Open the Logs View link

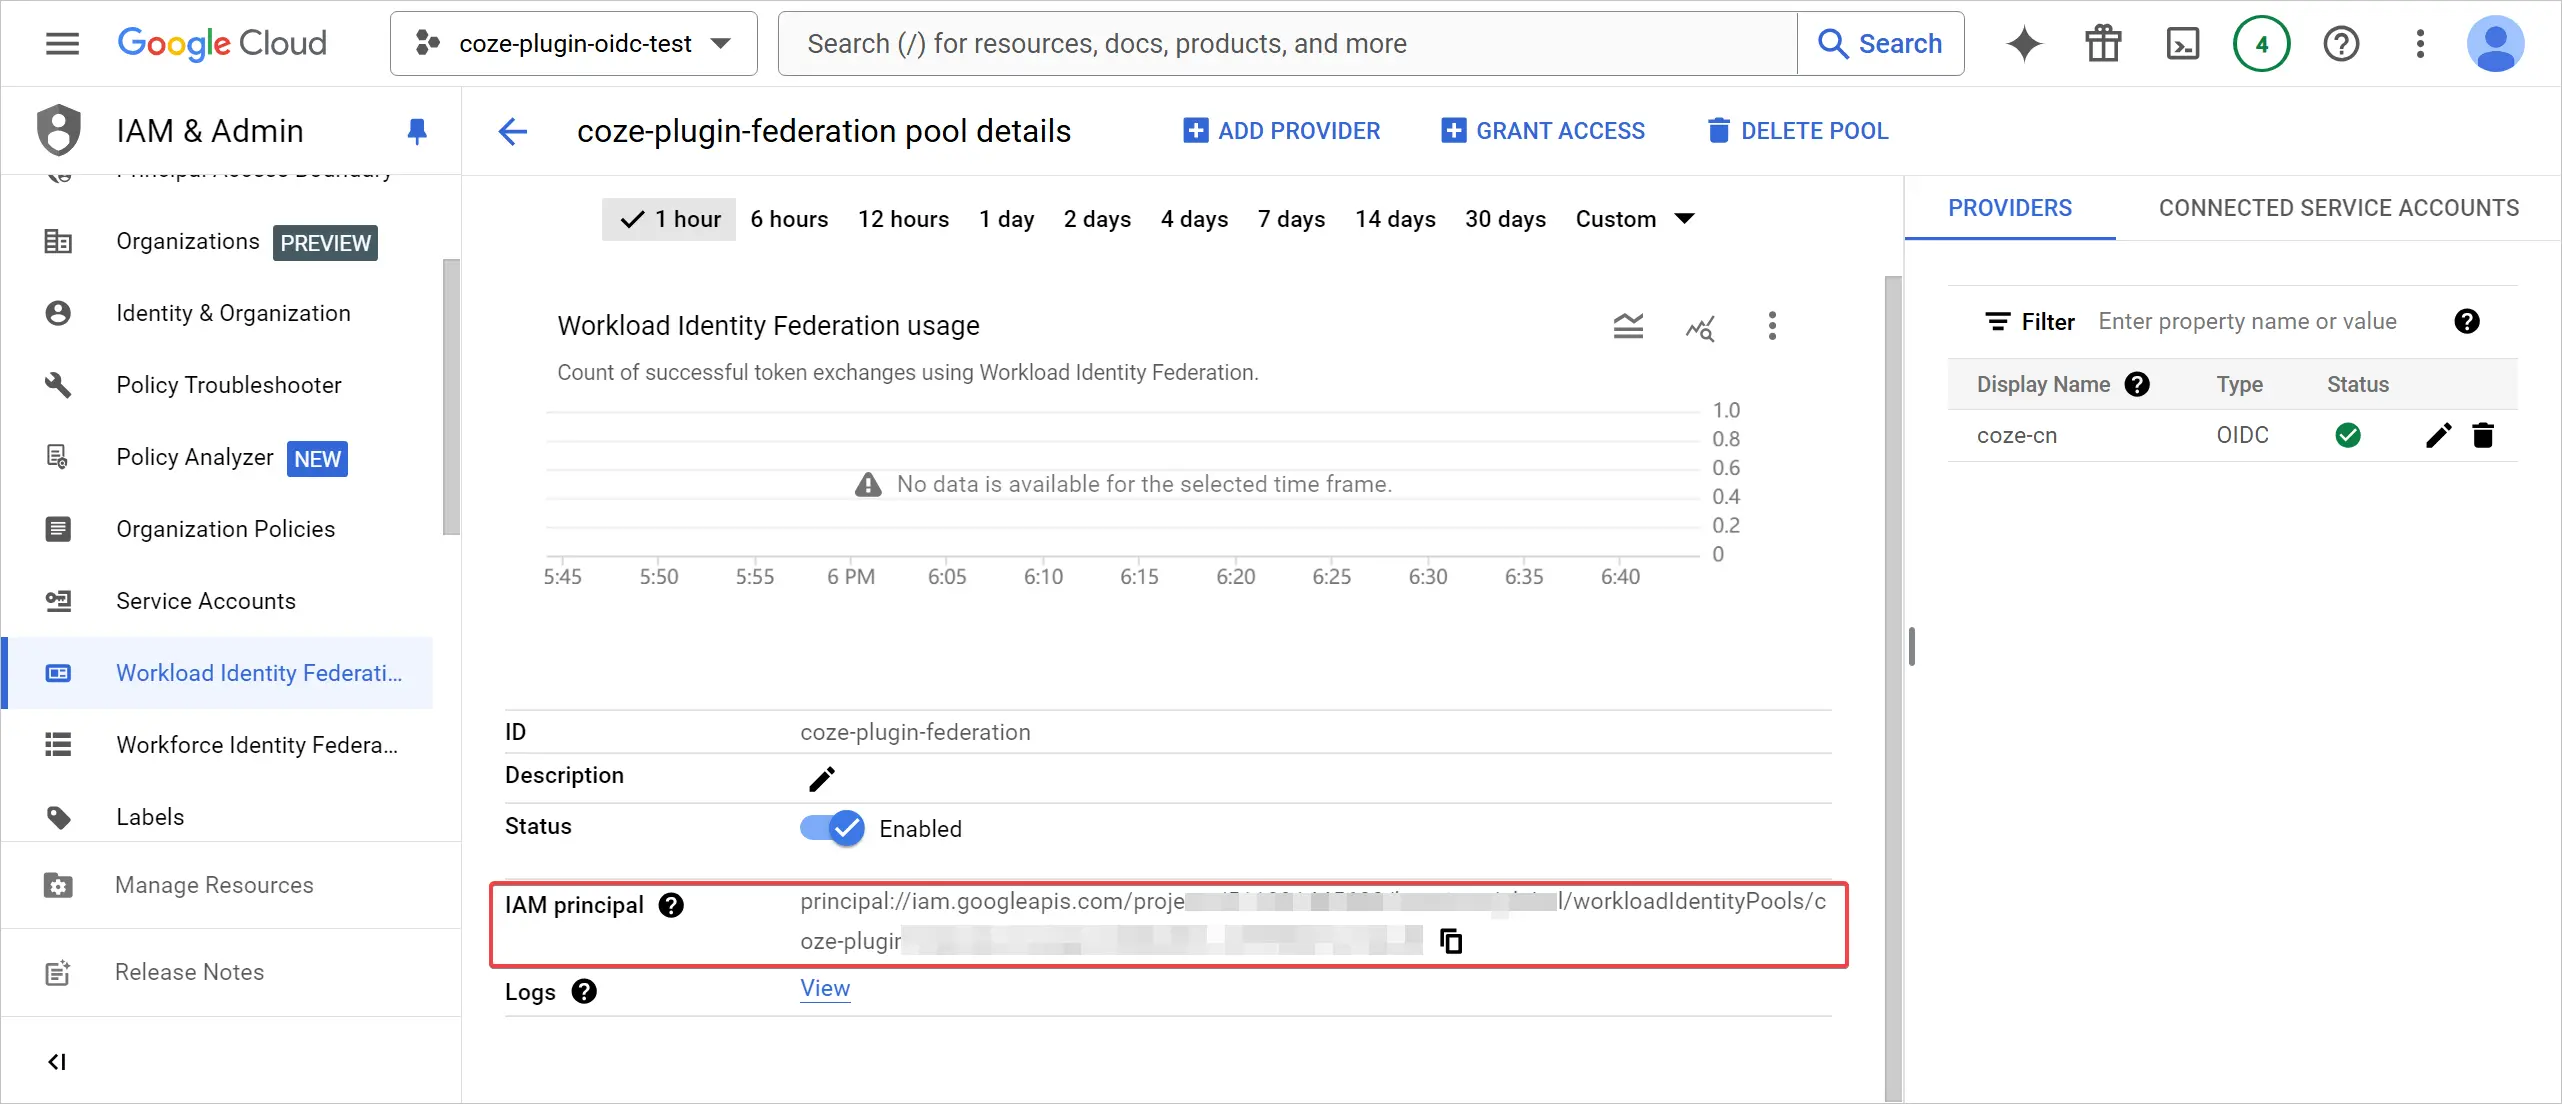825,988
